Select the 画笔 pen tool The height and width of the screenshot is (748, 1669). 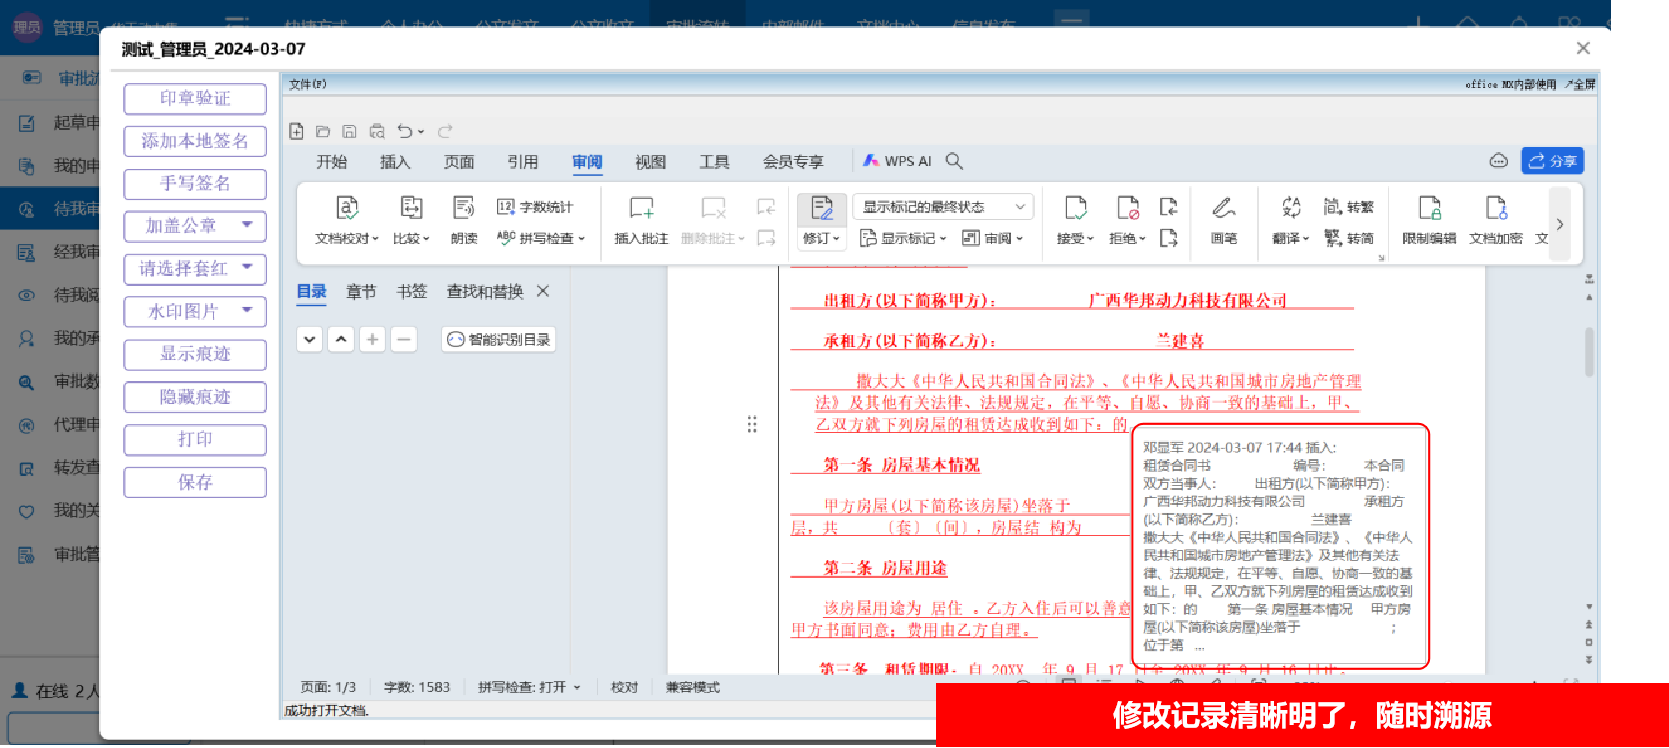tap(1224, 220)
